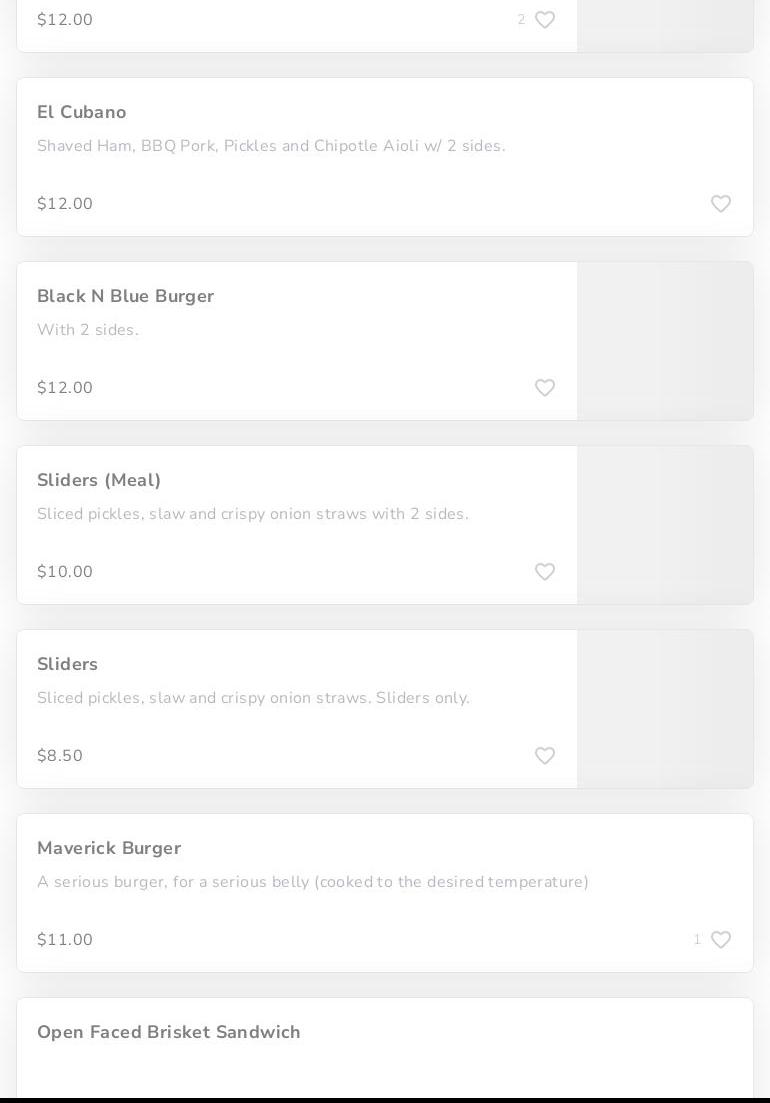
Task: Click the "A serious burger" description
Action: tap(313, 882)
